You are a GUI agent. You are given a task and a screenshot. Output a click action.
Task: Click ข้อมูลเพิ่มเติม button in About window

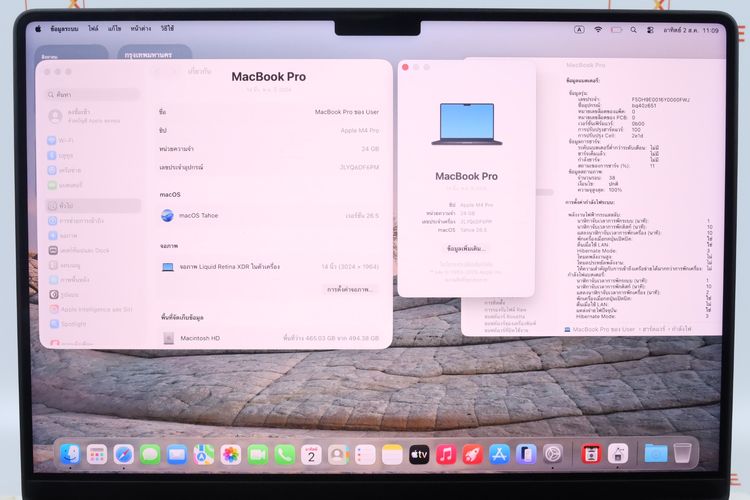pos(466,249)
